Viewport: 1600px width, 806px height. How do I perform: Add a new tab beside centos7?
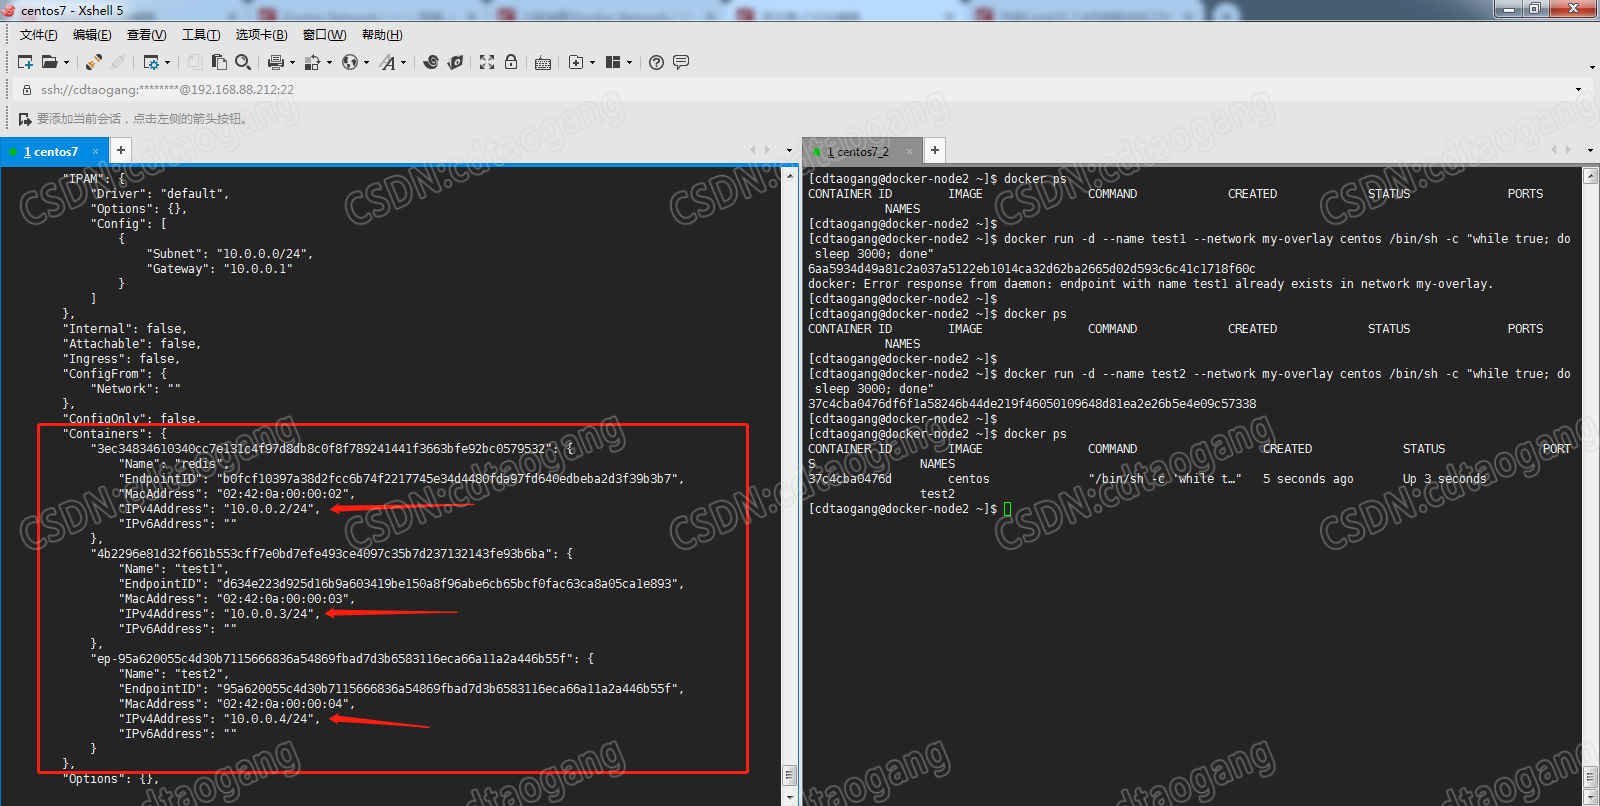point(121,150)
